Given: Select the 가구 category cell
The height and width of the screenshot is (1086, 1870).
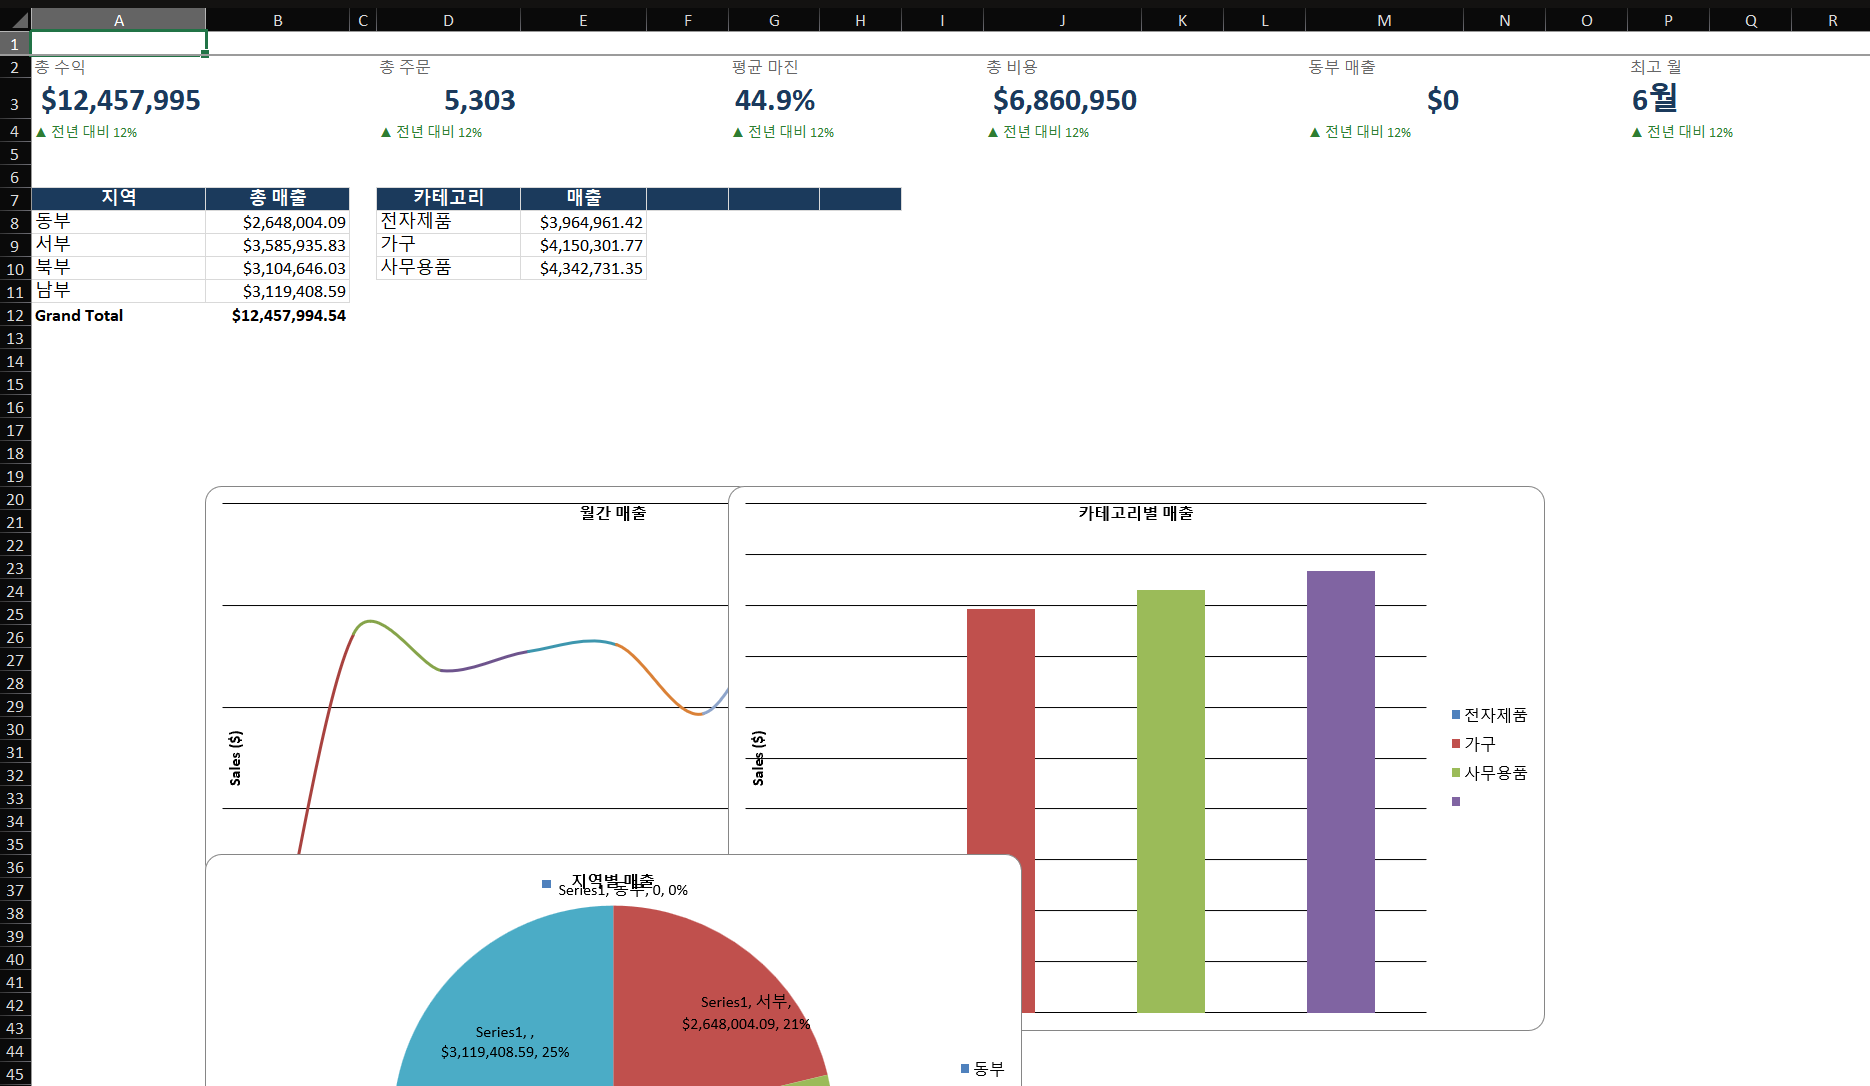Looking at the screenshot, I should coord(448,245).
